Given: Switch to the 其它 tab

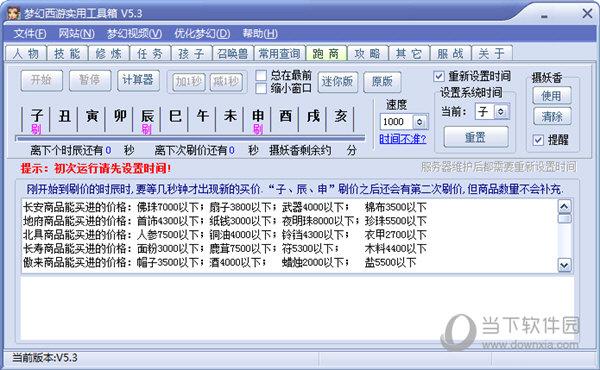Looking at the screenshot, I should (x=409, y=54).
